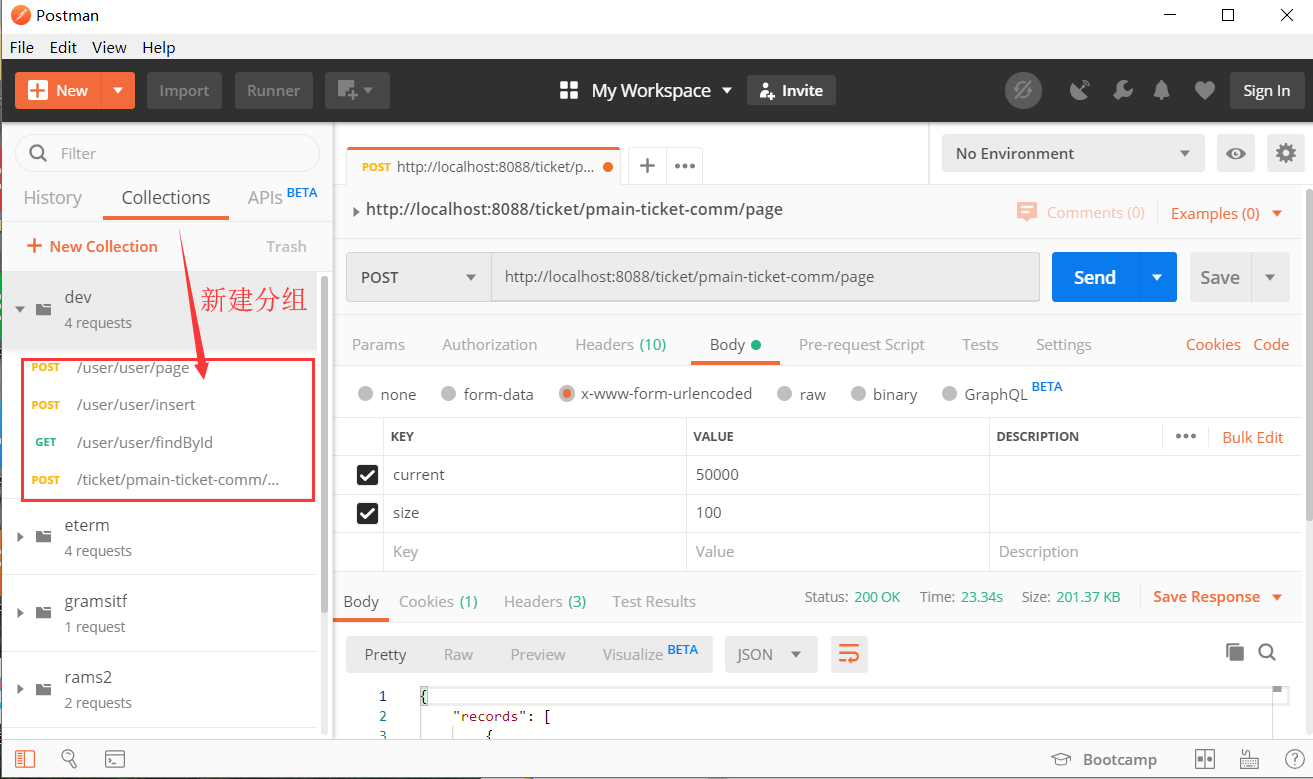Click the request URL input field
This screenshot has width=1313, height=779.
(x=765, y=277)
